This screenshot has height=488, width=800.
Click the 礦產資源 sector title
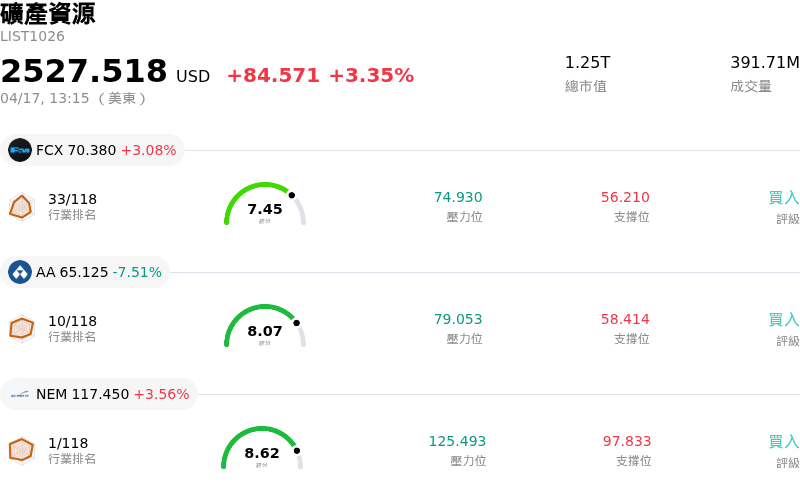[x=48, y=14]
